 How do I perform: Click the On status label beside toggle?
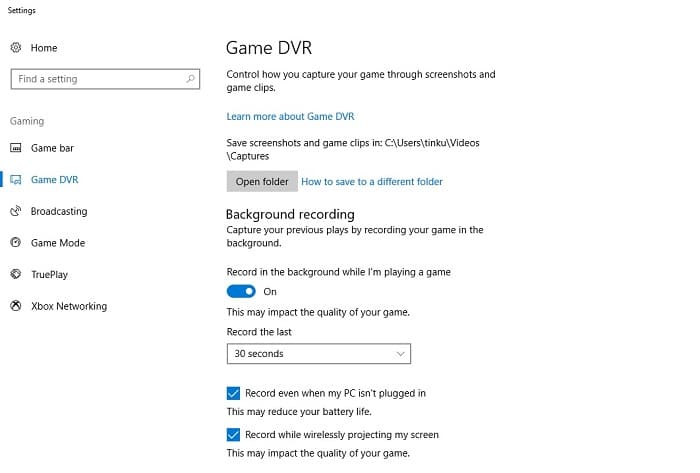(270, 291)
